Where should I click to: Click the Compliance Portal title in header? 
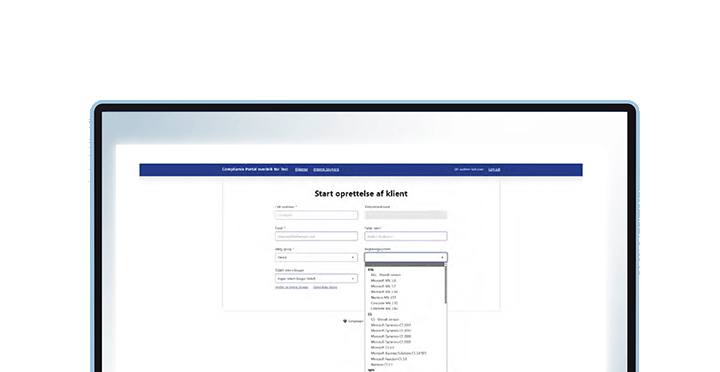(x=255, y=169)
